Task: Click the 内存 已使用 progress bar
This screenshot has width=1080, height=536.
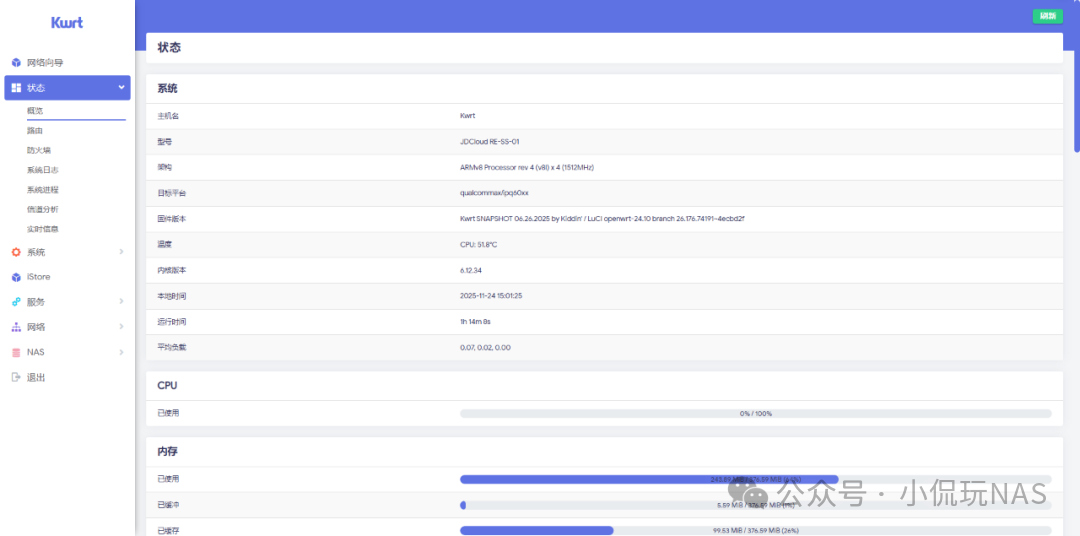Action: (756, 480)
